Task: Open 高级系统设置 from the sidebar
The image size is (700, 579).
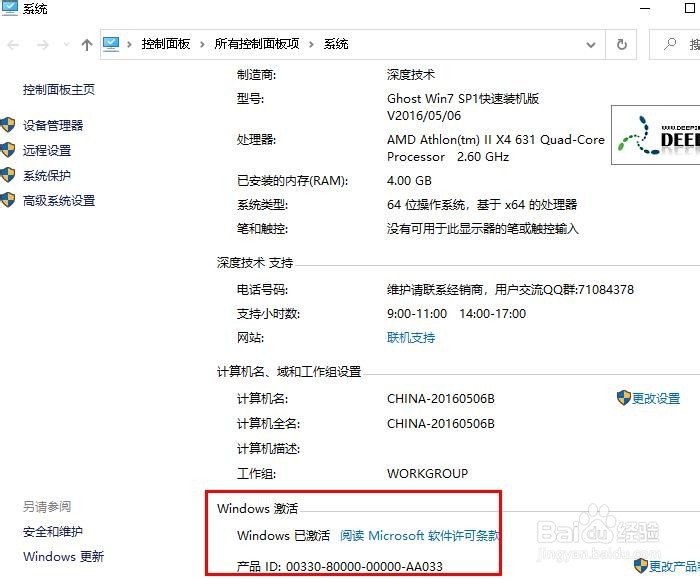Action: click(x=59, y=200)
